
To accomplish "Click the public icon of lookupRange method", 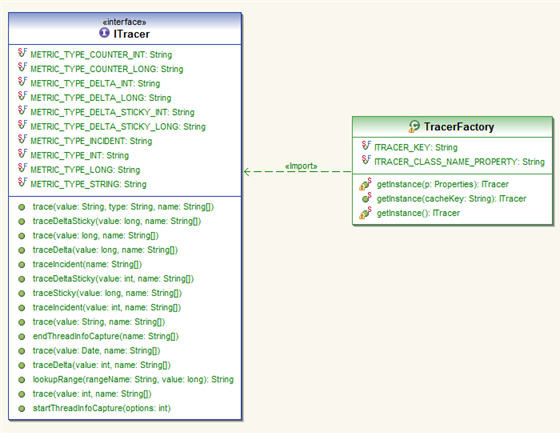I will click(x=22, y=380).
